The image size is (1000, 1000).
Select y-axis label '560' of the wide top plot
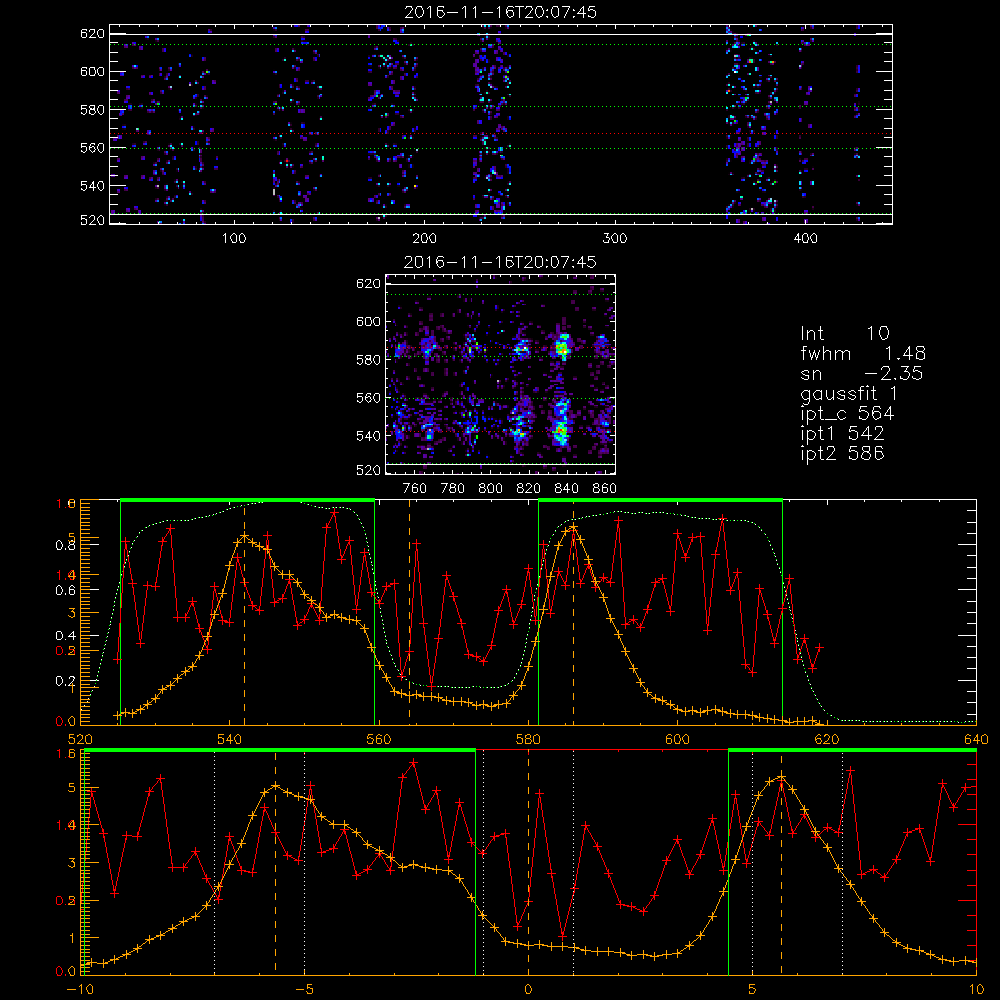[92, 147]
